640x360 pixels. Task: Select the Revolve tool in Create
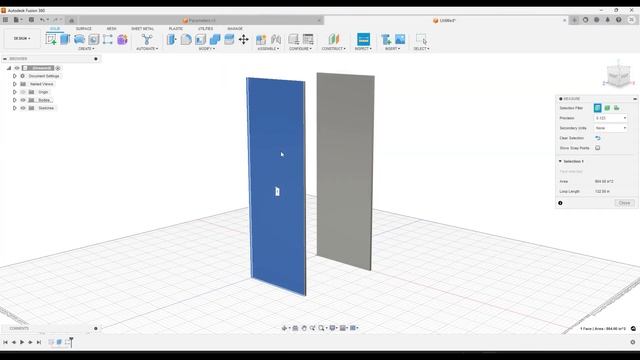tap(79, 39)
